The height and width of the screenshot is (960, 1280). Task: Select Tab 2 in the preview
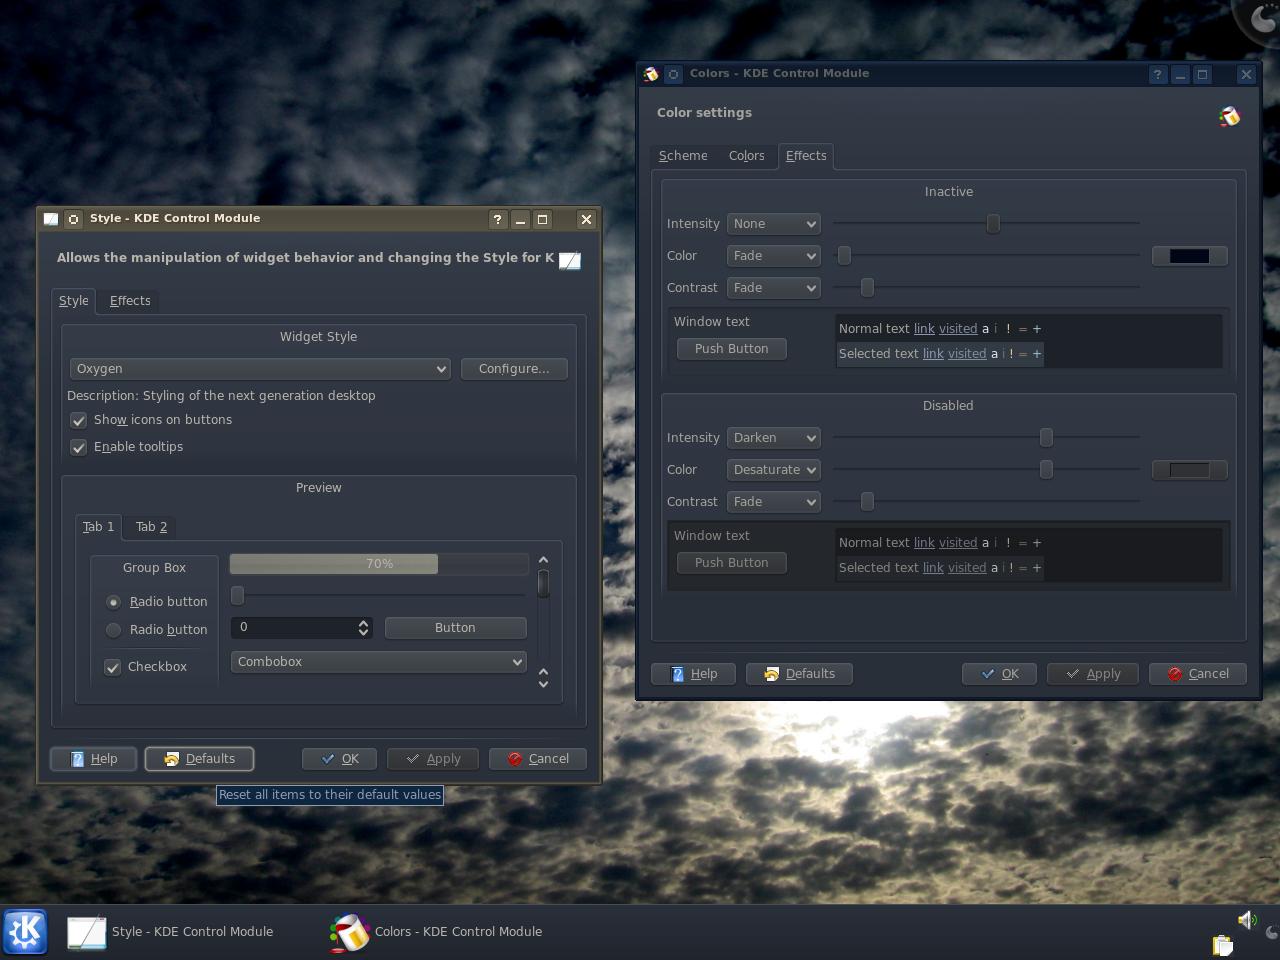[x=151, y=527]
